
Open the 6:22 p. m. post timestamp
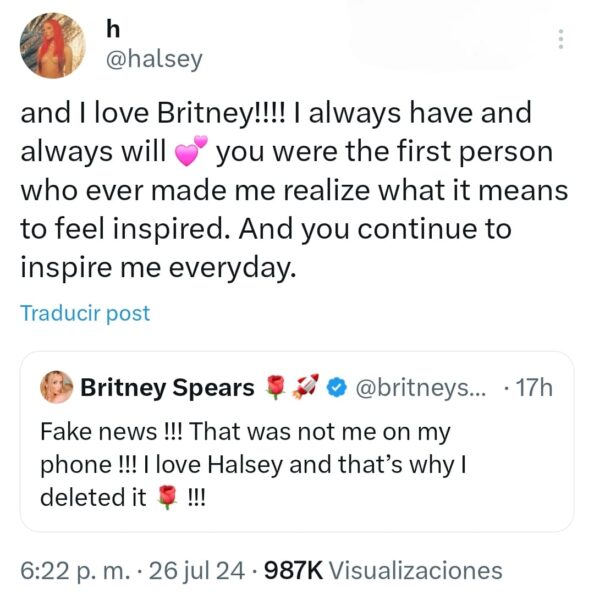point(75,571)
